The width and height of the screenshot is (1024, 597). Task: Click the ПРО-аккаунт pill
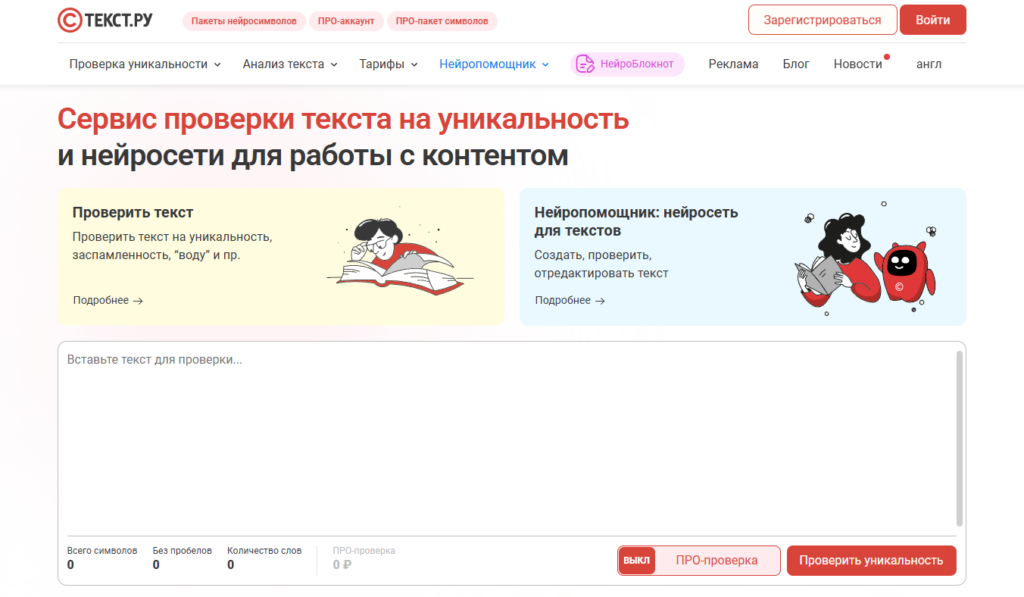[346, 21]
